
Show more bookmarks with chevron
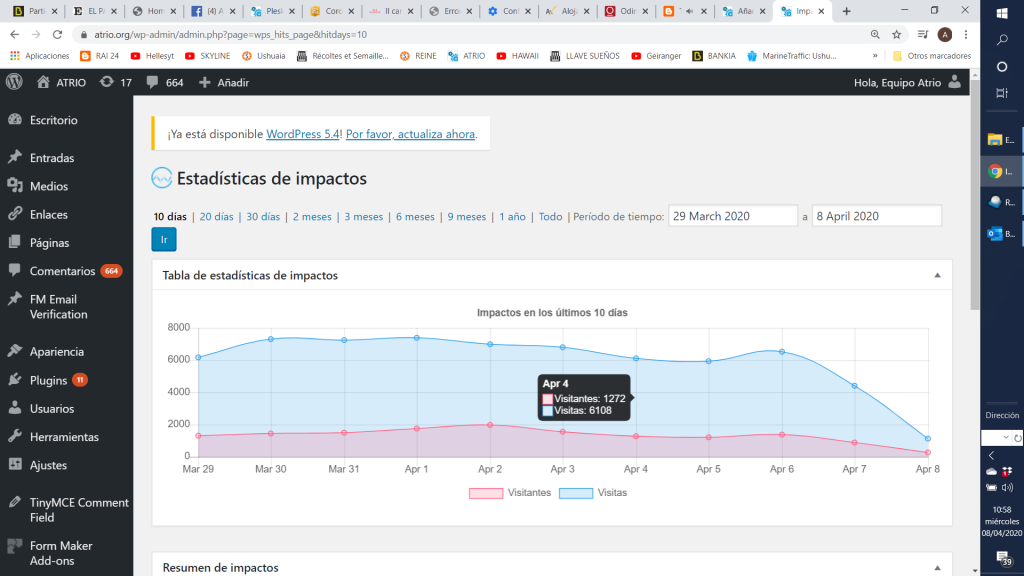(x=876, y=56)
